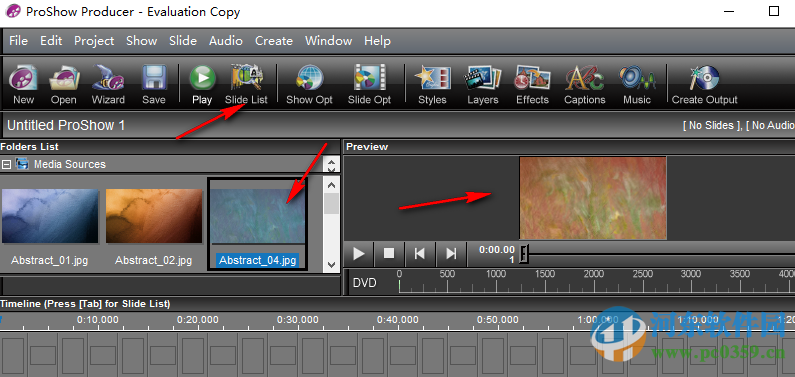Open the Audio menu
This screenshot has height=377, width=795.
[x=226, y=41]
